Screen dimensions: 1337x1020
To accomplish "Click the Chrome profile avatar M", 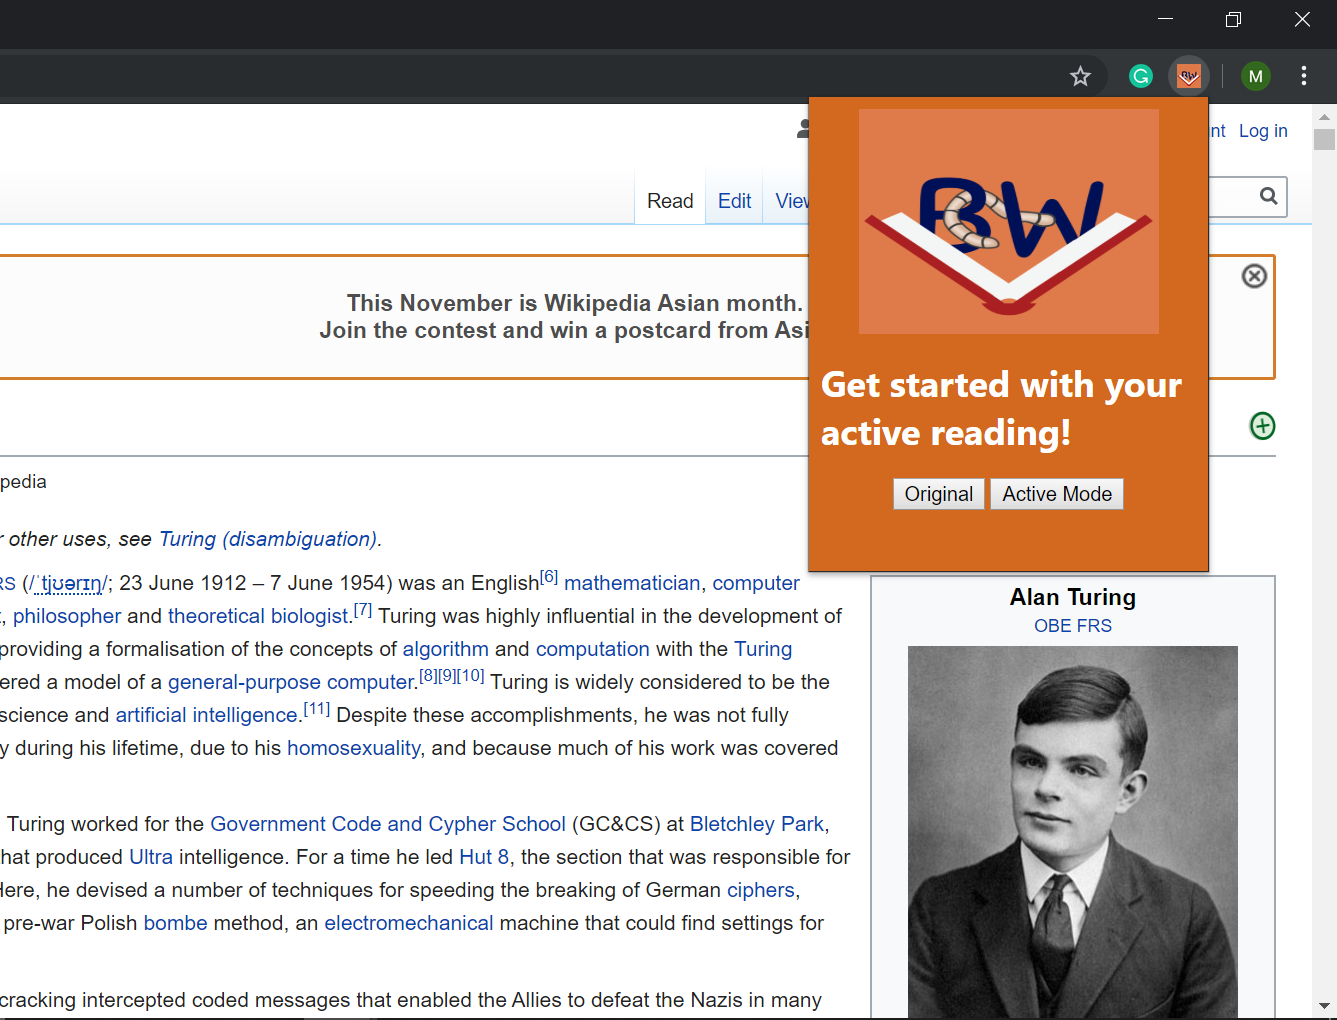I will pyautogui.click(x=1255, y=75).
